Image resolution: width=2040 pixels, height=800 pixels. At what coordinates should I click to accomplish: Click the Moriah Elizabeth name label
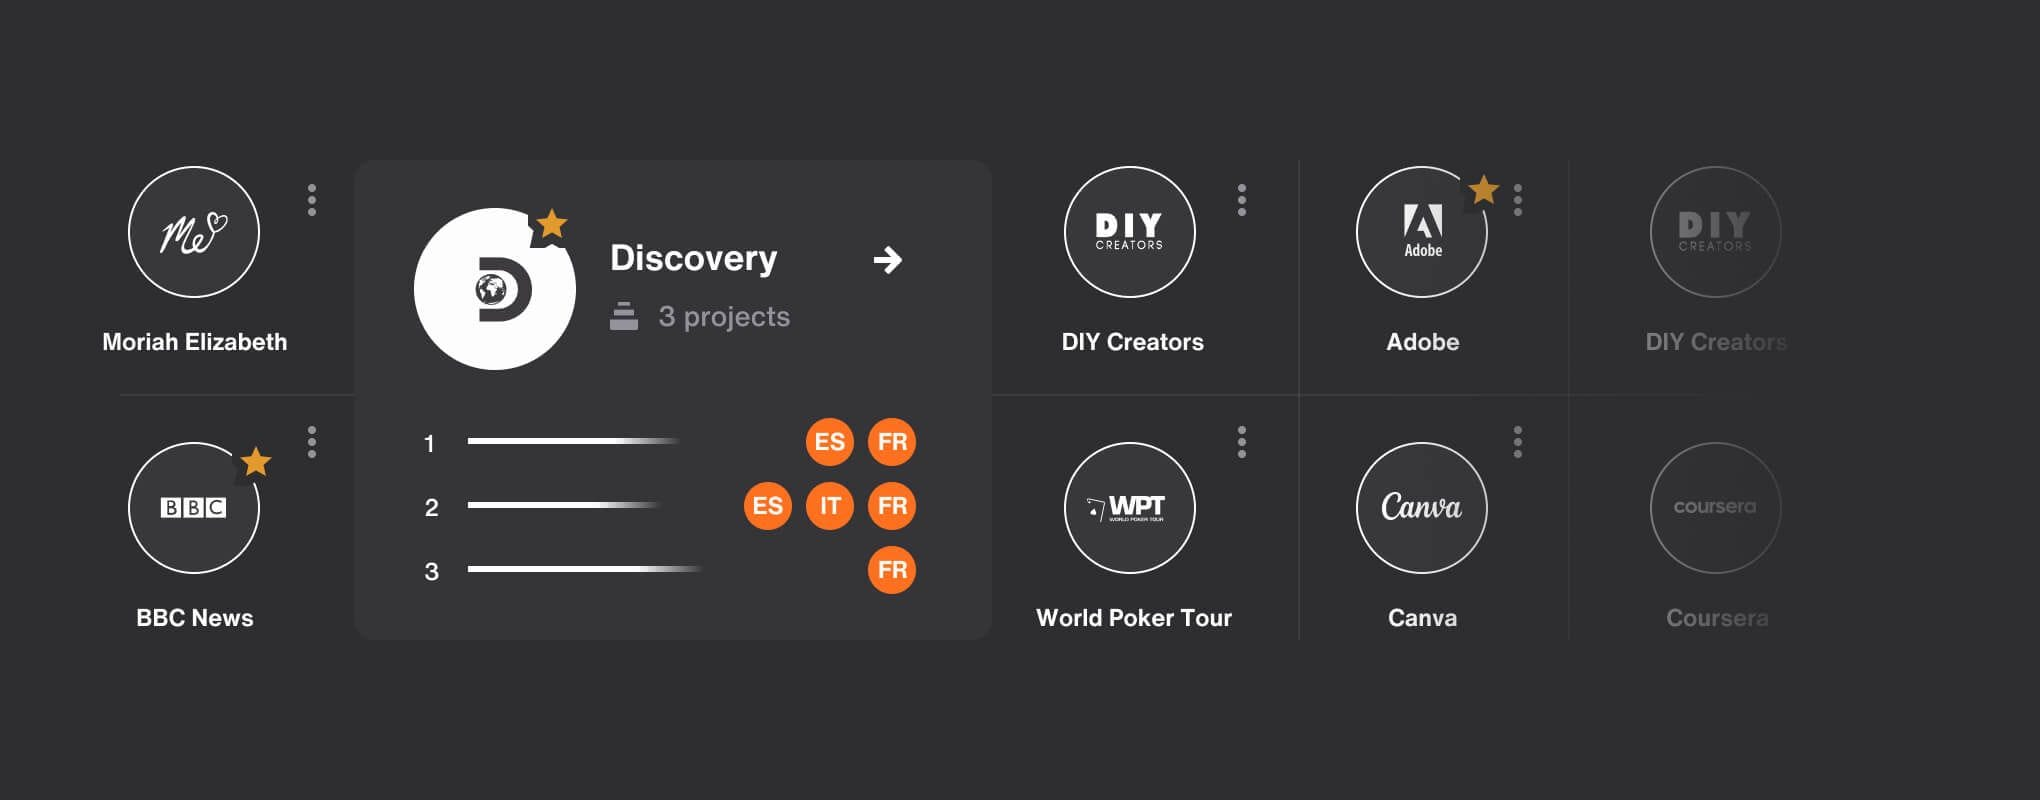coord(195,342)
